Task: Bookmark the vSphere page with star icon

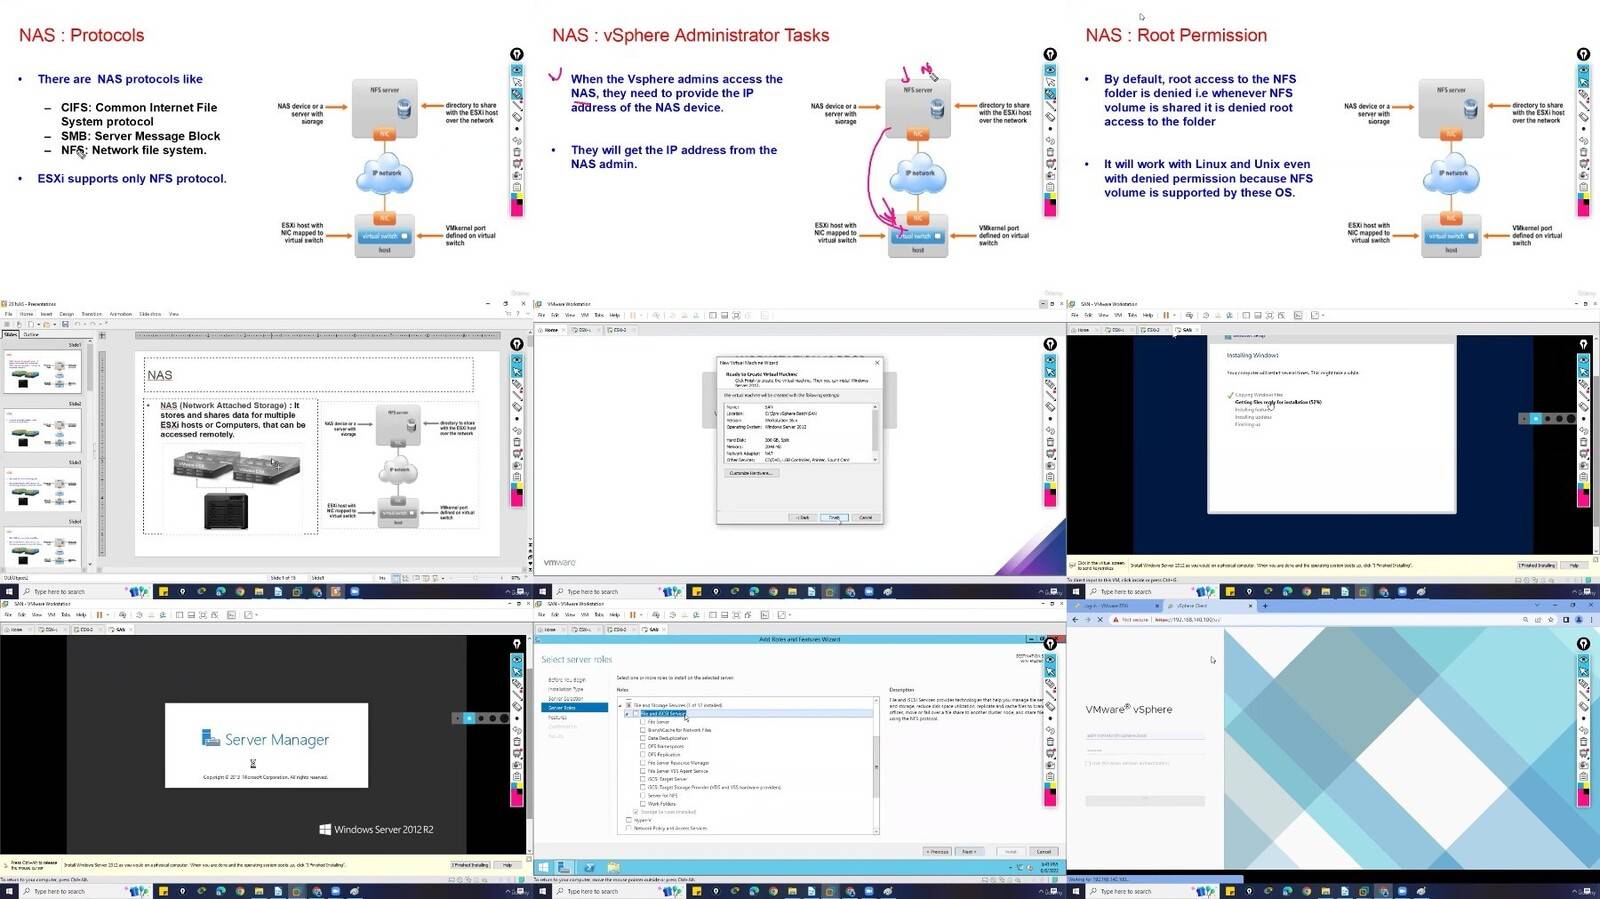Action: coord(1550,620)
